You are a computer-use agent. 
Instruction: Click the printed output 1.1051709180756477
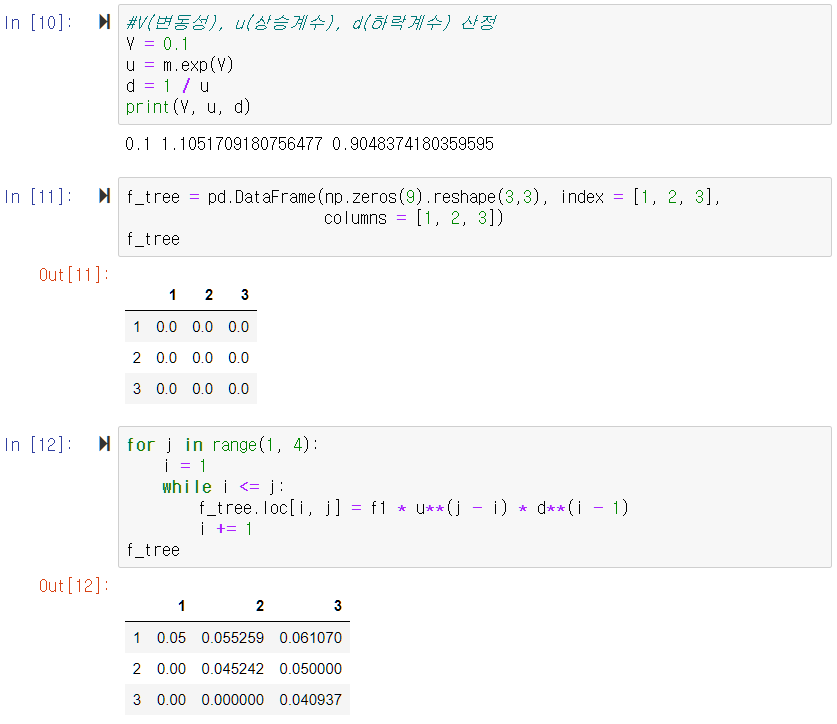tap(242, 144)
